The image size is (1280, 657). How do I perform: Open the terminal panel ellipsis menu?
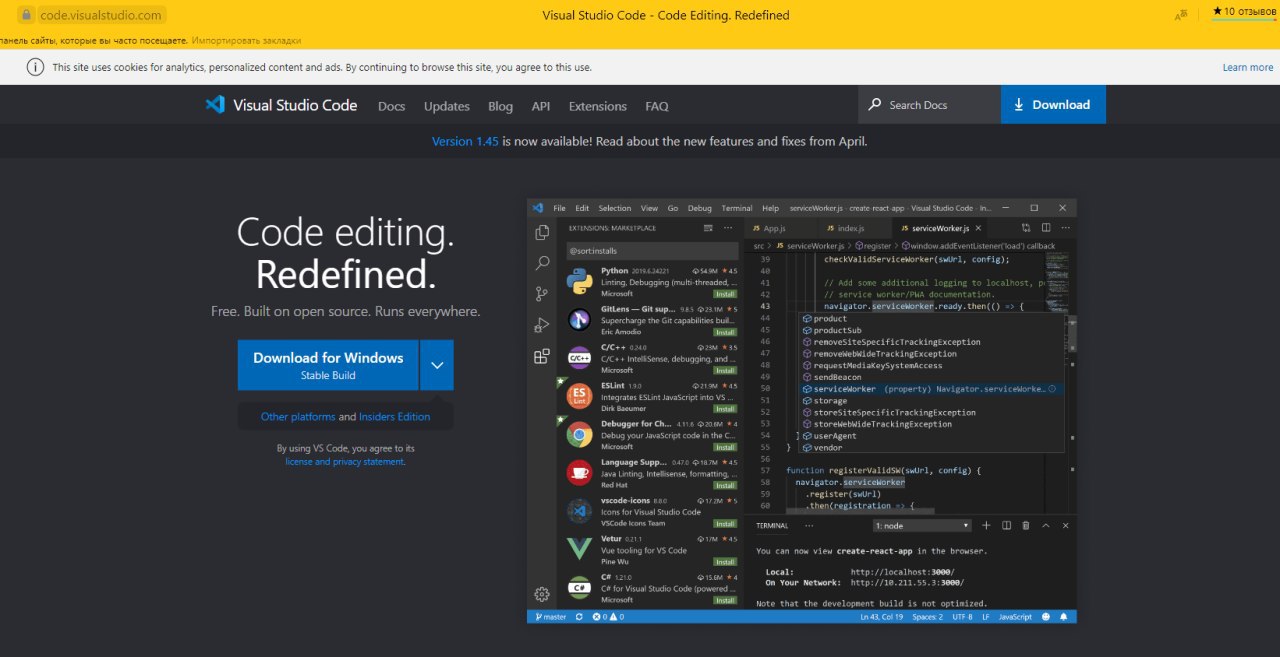809,525
